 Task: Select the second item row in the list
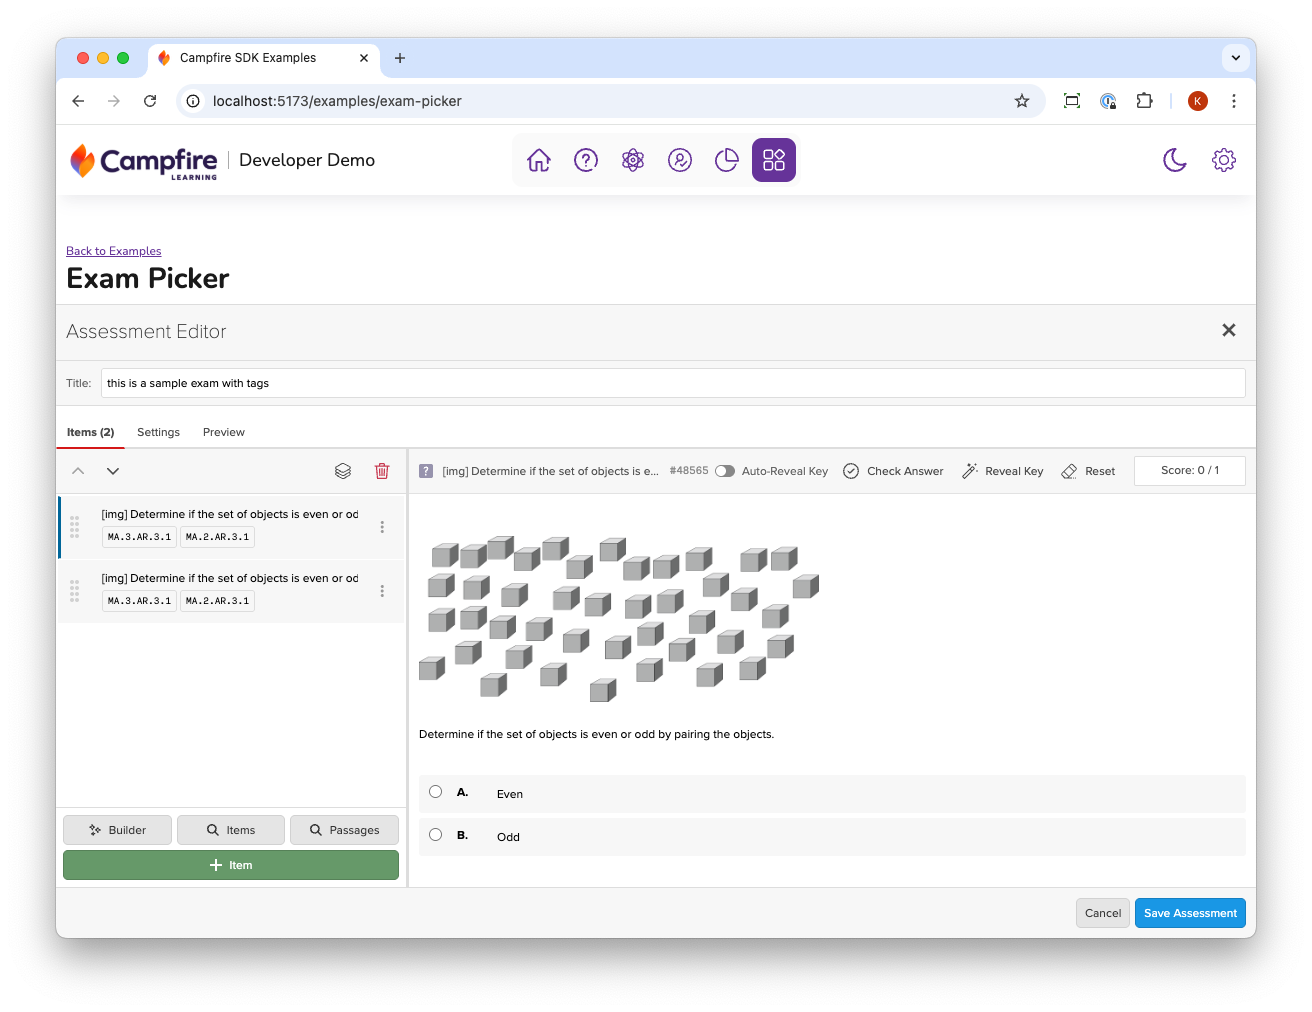(x=231, y=591)
